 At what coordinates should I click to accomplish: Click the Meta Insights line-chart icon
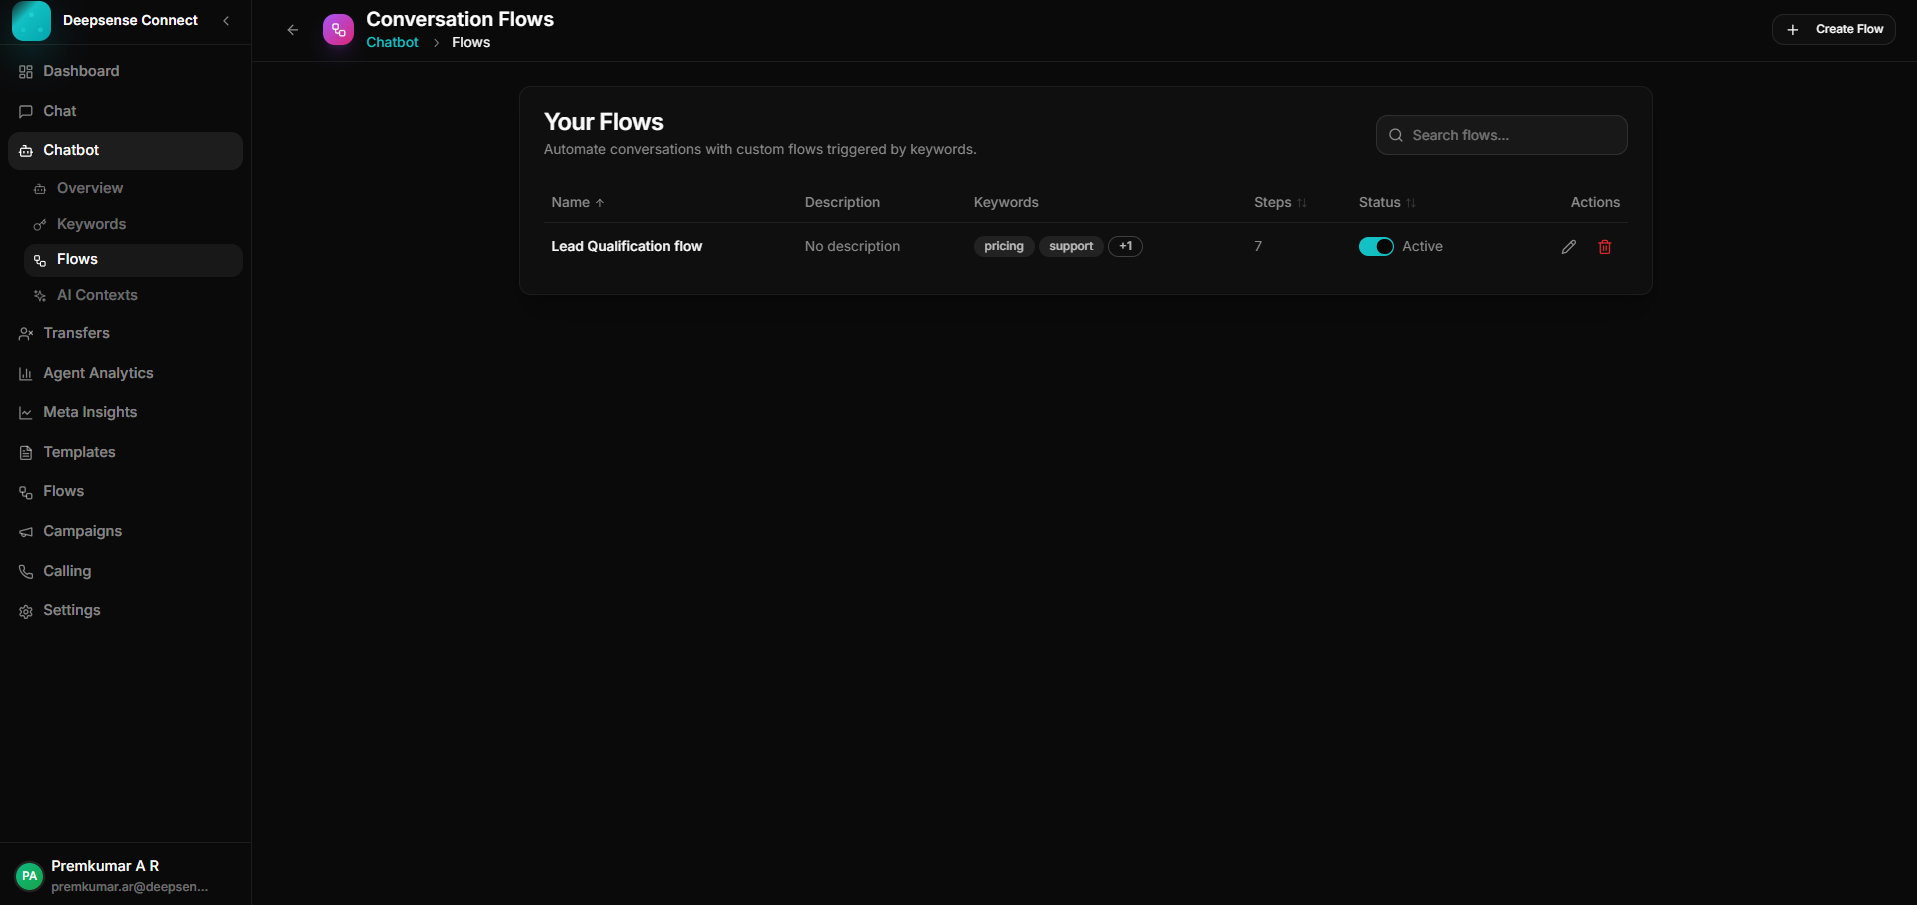click(x=25, y=412)
